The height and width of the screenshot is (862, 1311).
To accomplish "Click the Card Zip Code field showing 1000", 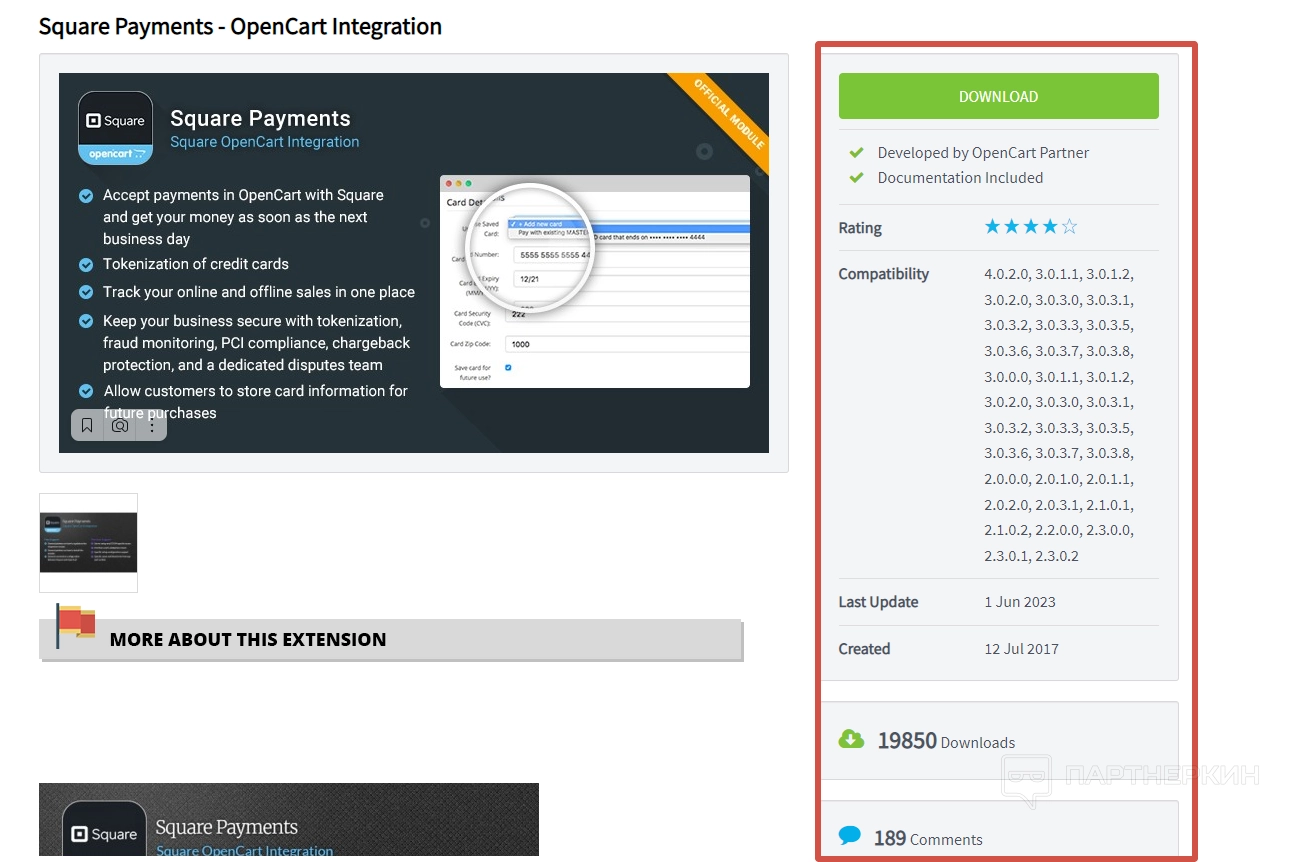I will [628, 344].
